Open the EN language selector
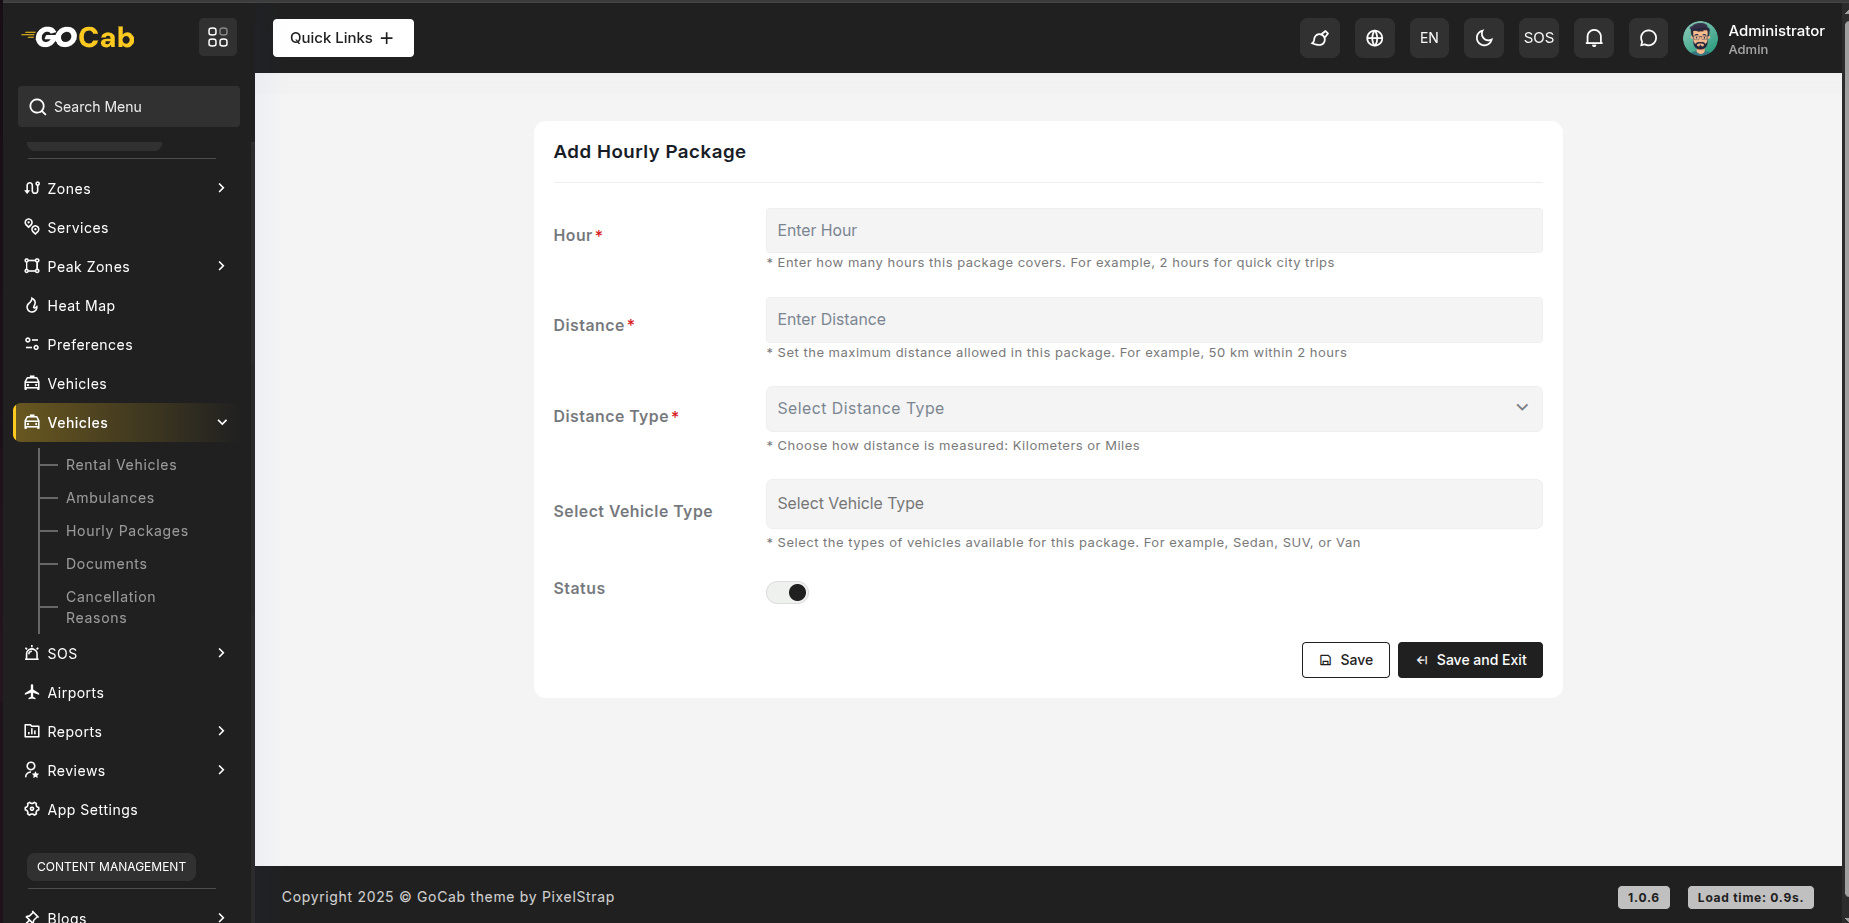This screenshot has height=923, width=1849. [1429, 38]
